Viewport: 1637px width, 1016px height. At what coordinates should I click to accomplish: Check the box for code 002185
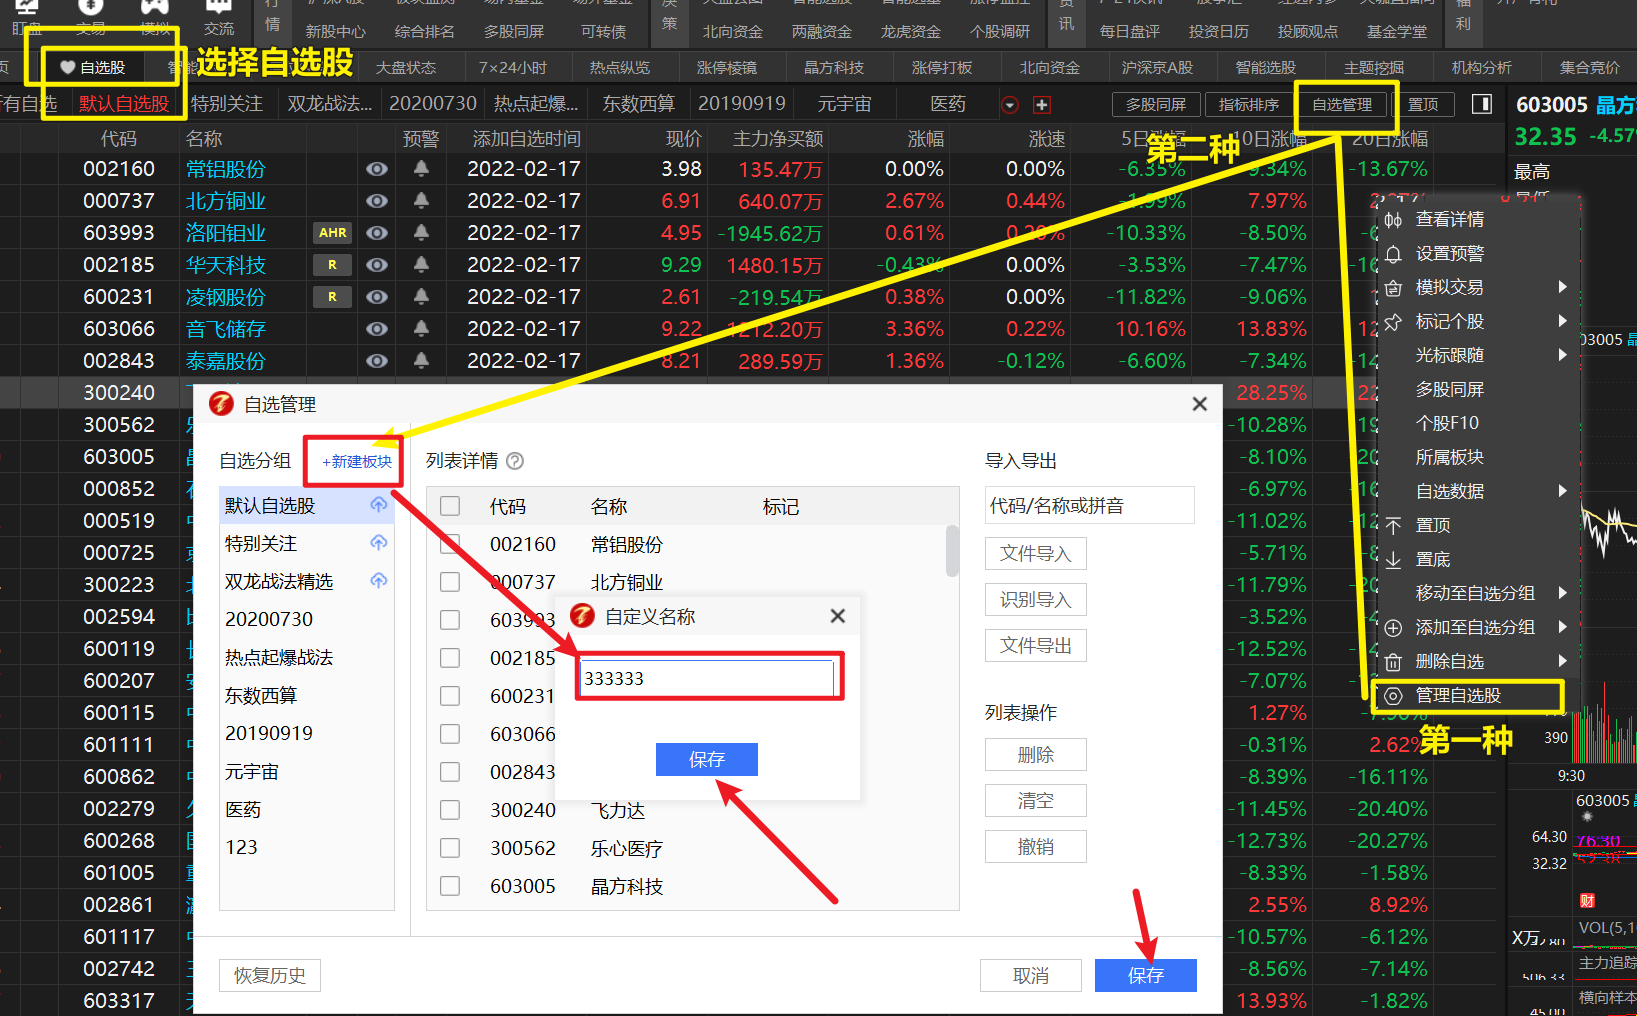pyautogui.click(x=450, y=658)
